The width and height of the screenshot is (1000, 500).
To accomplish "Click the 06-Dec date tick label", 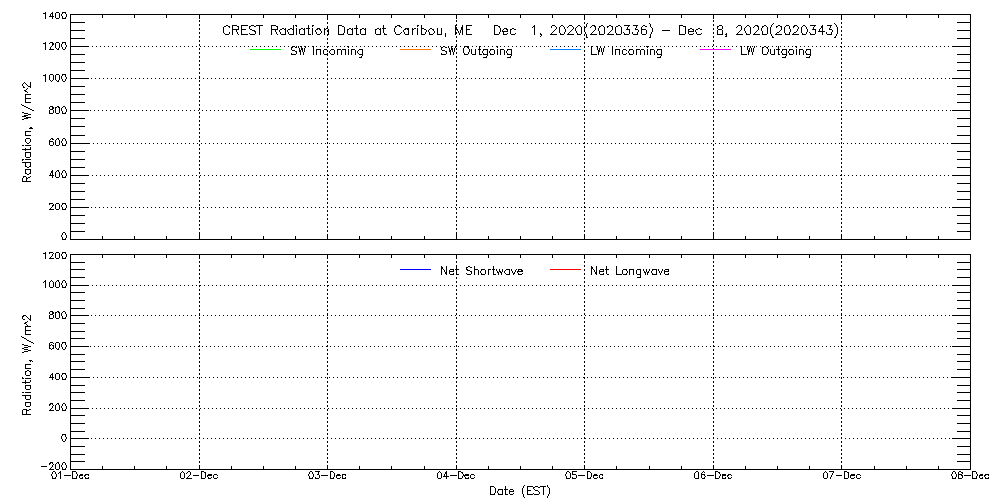I will 713,477.
